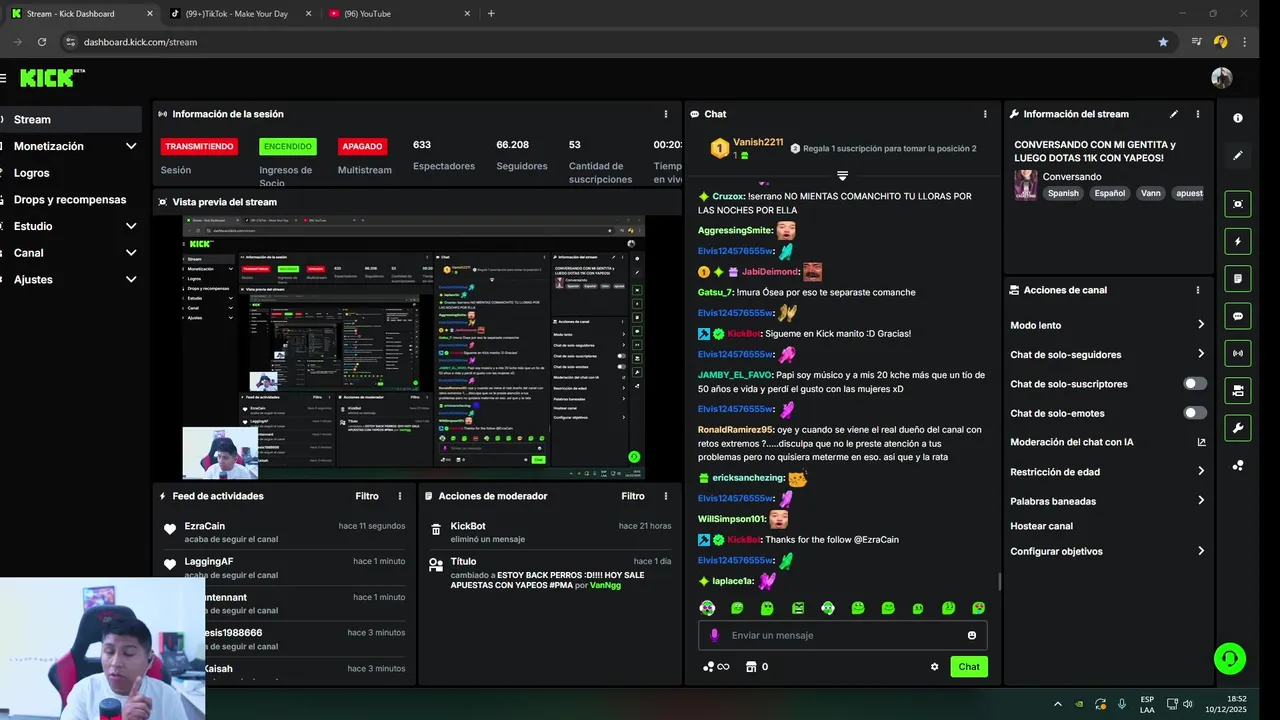
Task: Edit stream info with the pencil icon
Action: click(1174, 114)
